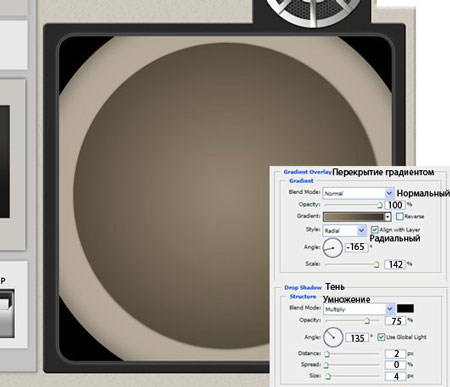The height and width of the screenshot is (387, 450).
Task: Click the Spread slider handle
Action: (x=326, y=365)
